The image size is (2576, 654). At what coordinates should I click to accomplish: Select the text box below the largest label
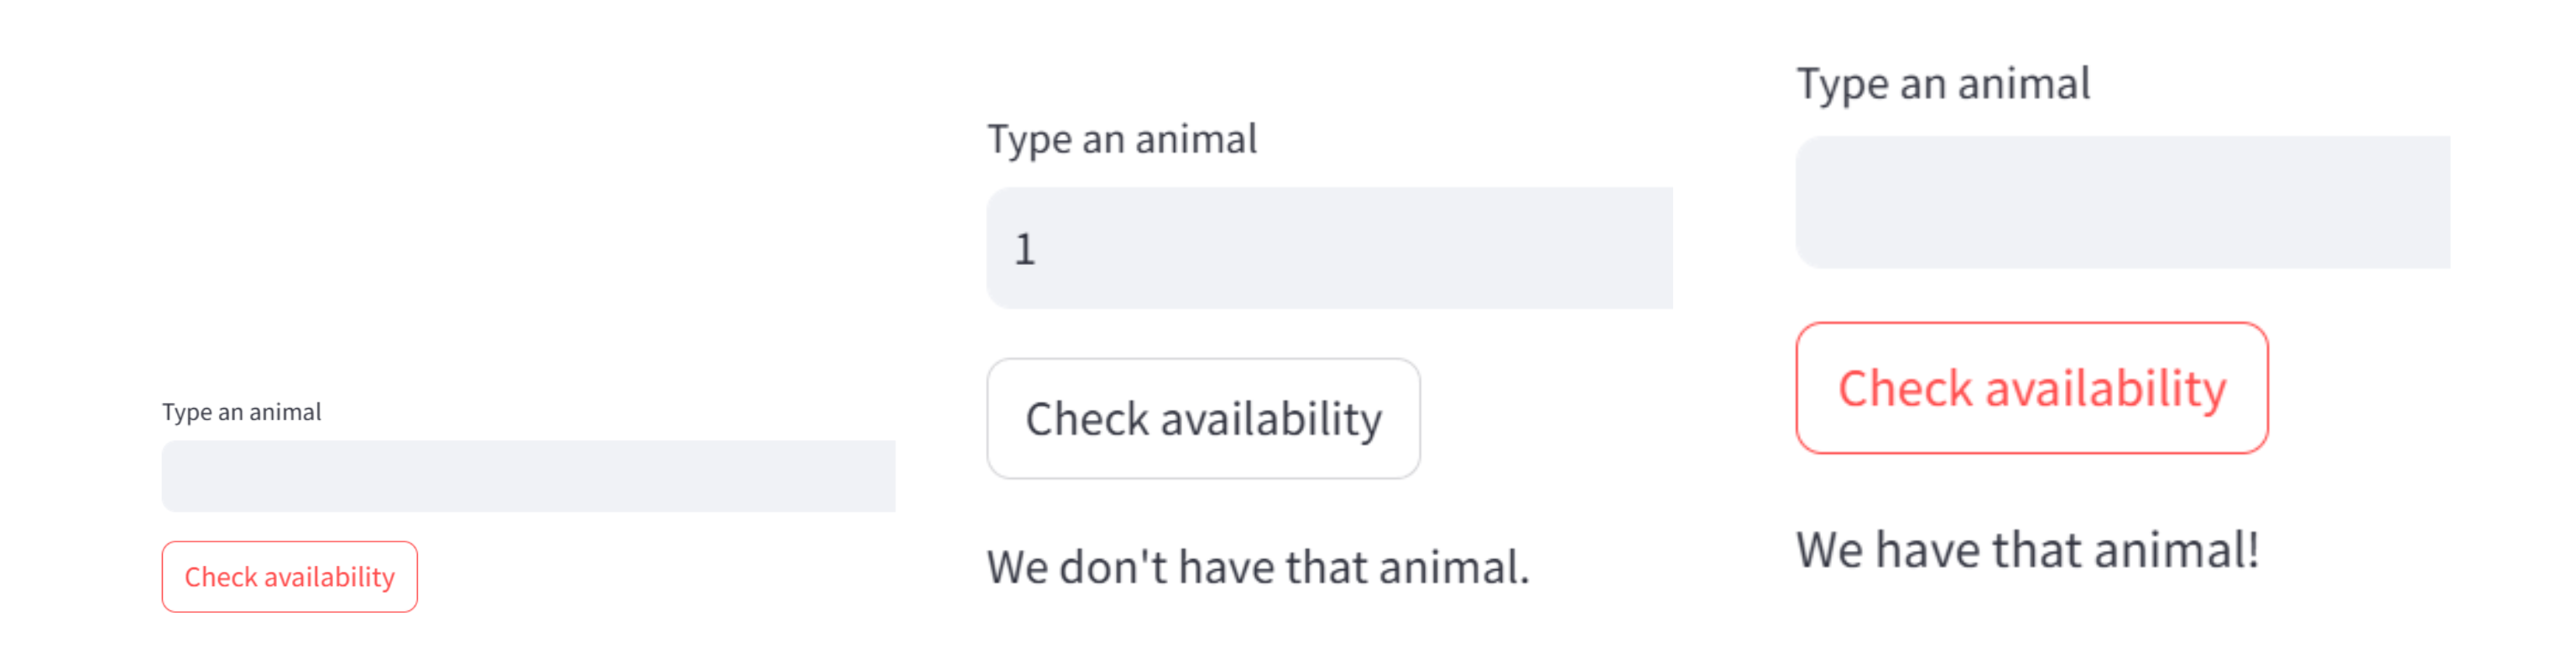[2122, 202]
